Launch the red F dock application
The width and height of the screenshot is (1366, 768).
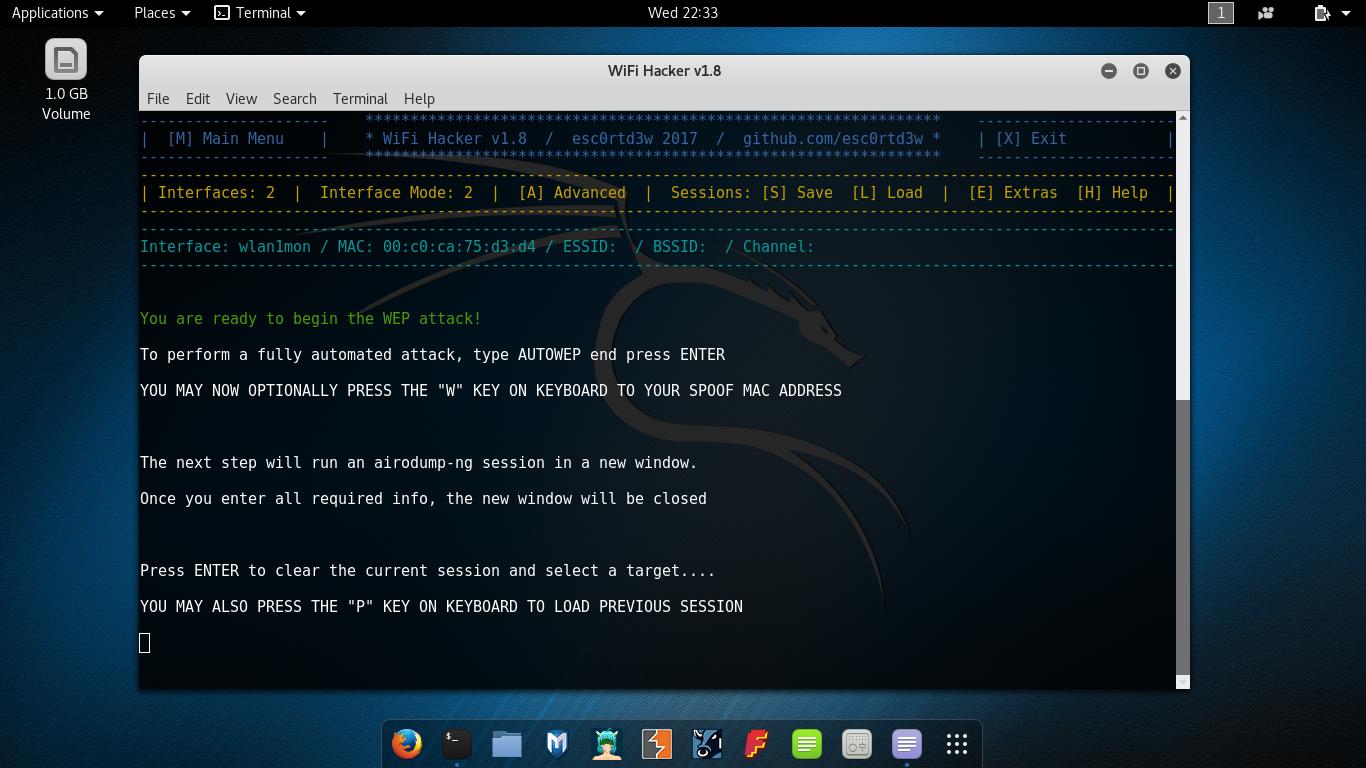coord(757,744)
